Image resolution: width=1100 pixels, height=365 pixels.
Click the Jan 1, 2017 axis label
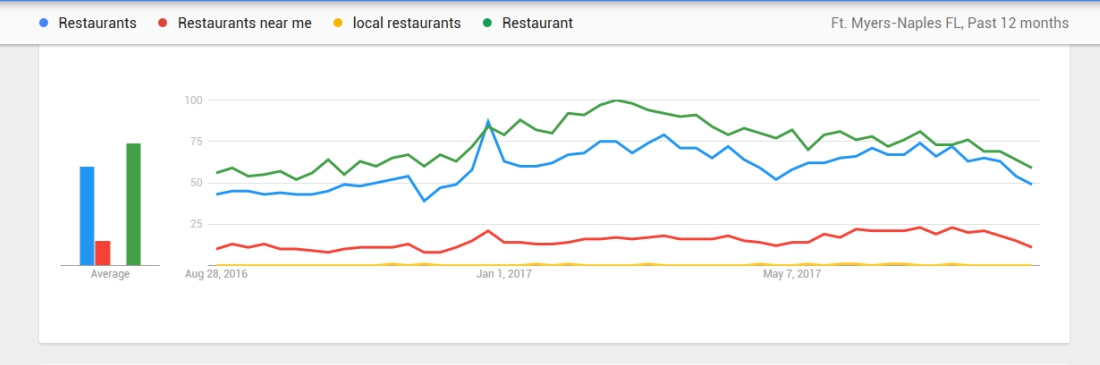click(504, 274)
